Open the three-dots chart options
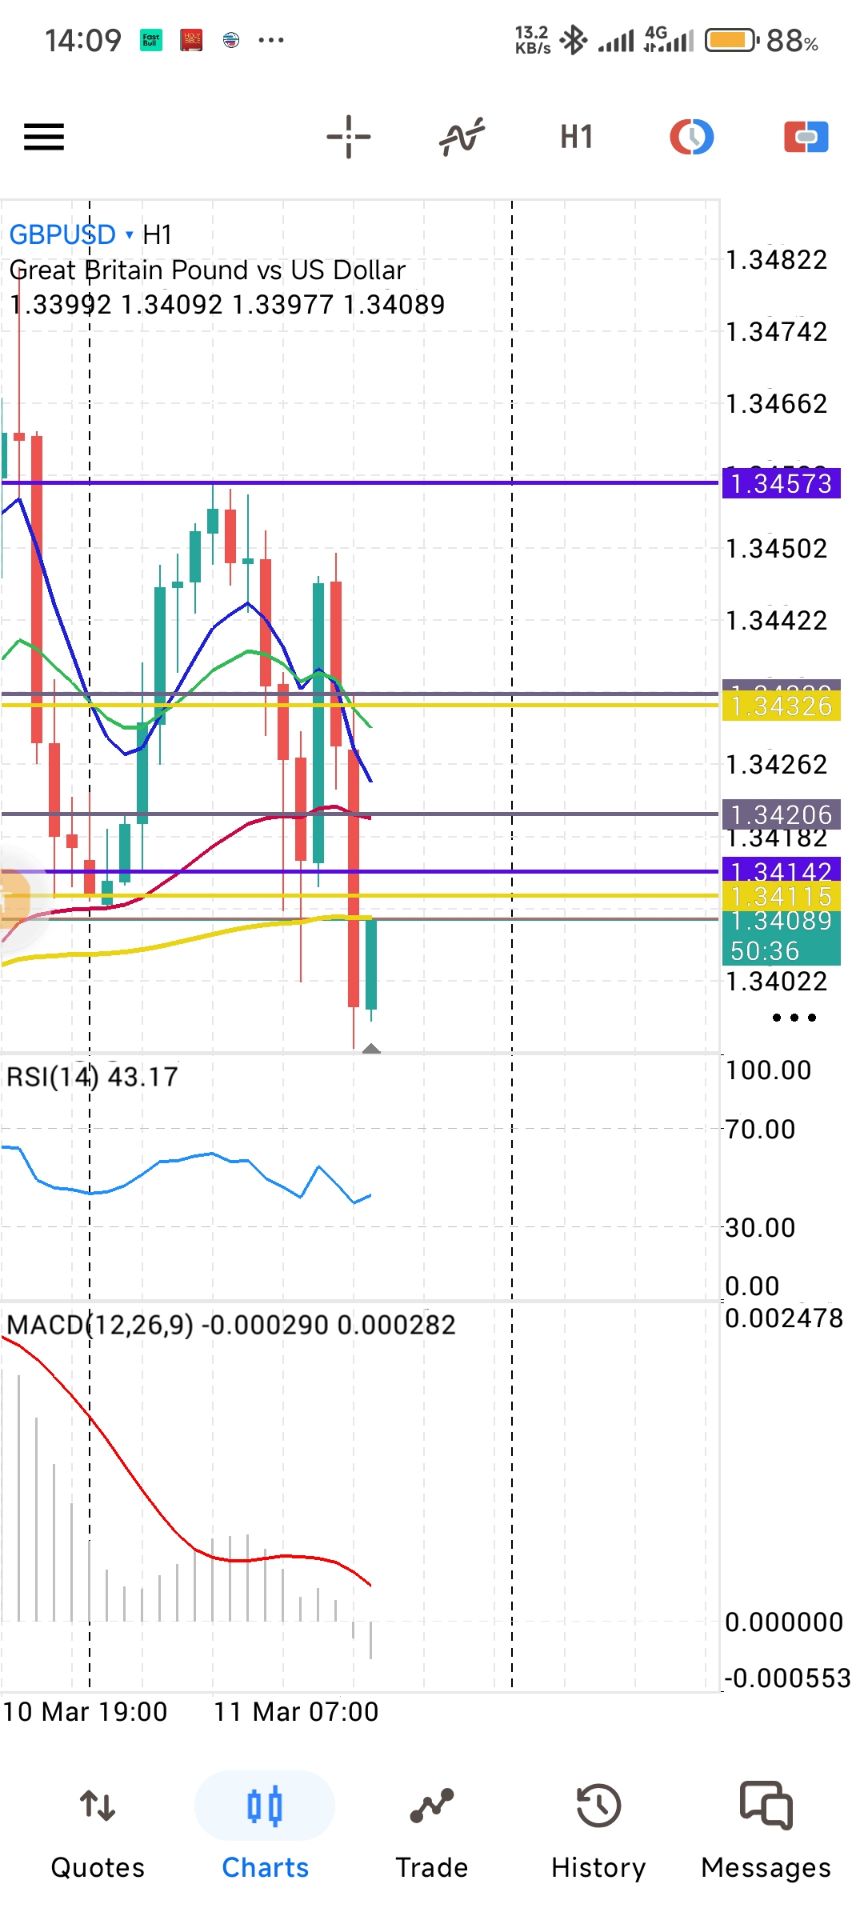 [794, 1018]
